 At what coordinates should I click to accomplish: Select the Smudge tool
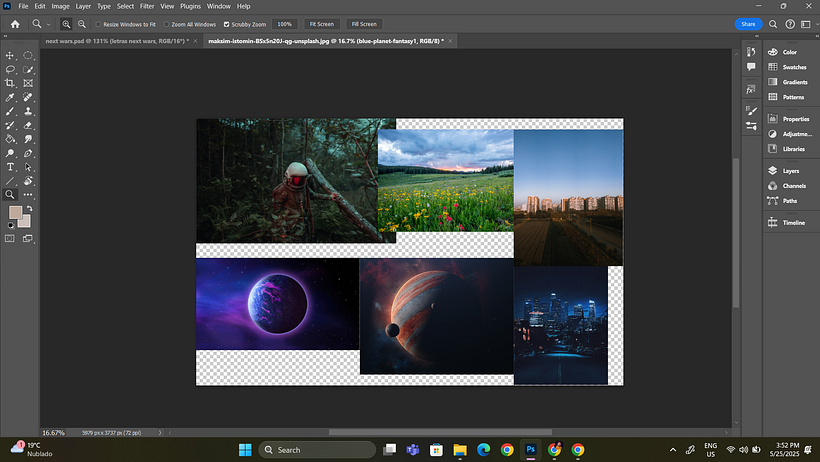pyautogui.click(x=28, y=139)
